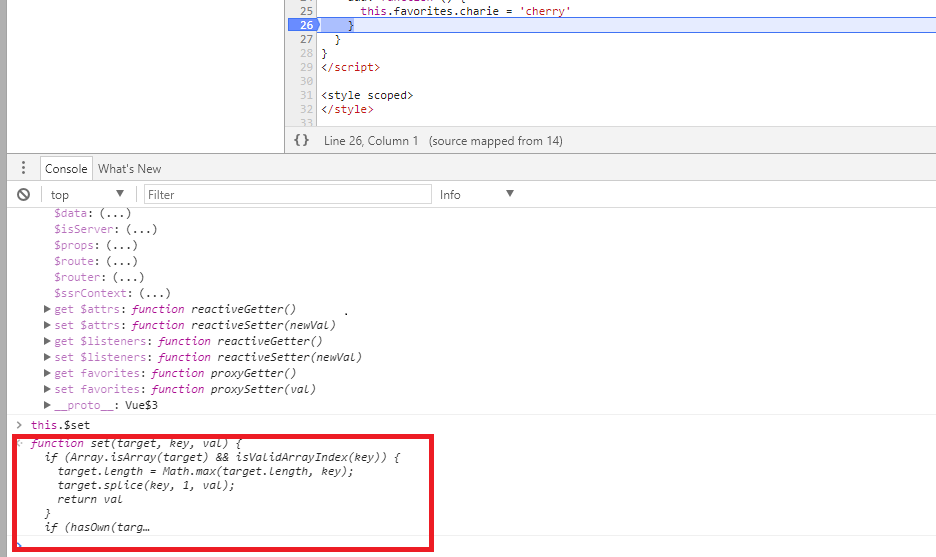Switch to the Console tab
The image size is (936, 557).
point(67,169)
